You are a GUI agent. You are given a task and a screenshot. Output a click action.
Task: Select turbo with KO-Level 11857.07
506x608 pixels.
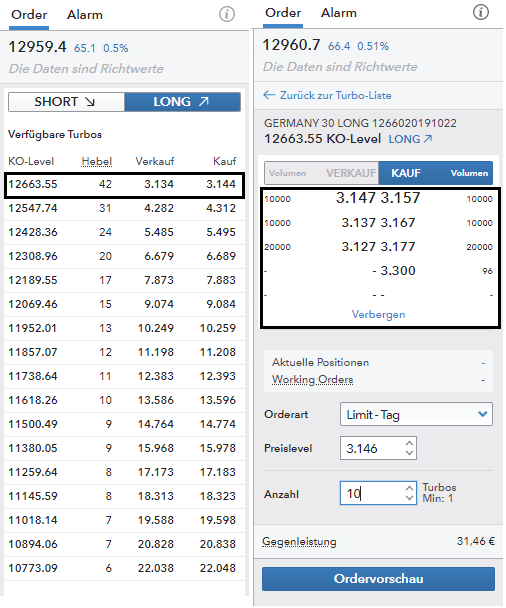[x=124, y=353]
